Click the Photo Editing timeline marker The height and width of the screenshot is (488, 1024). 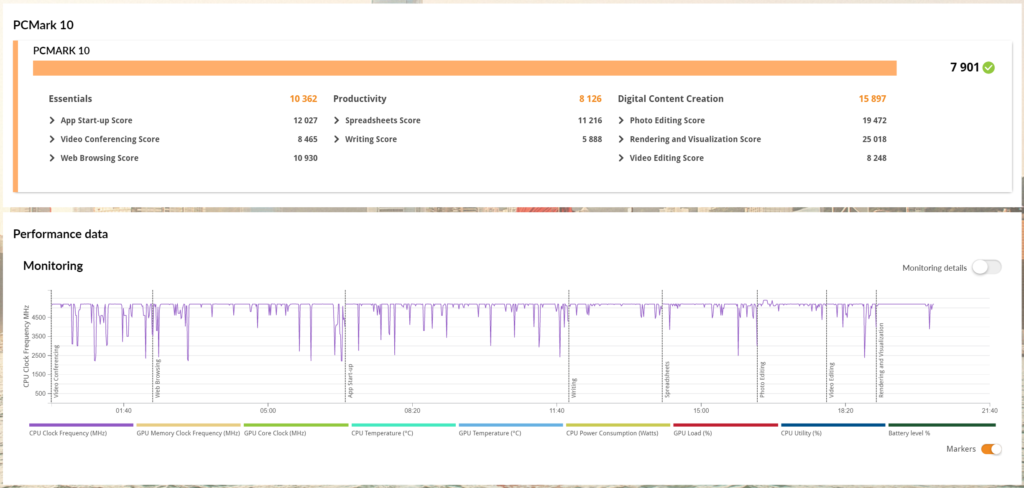pyautogui.click(x=763, y=382)
